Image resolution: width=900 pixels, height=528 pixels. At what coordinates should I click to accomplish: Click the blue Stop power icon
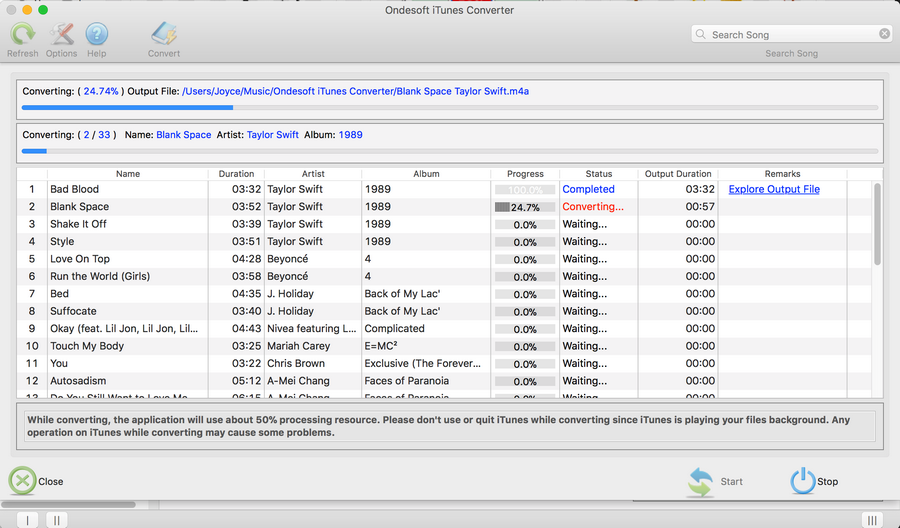point(802,481)
